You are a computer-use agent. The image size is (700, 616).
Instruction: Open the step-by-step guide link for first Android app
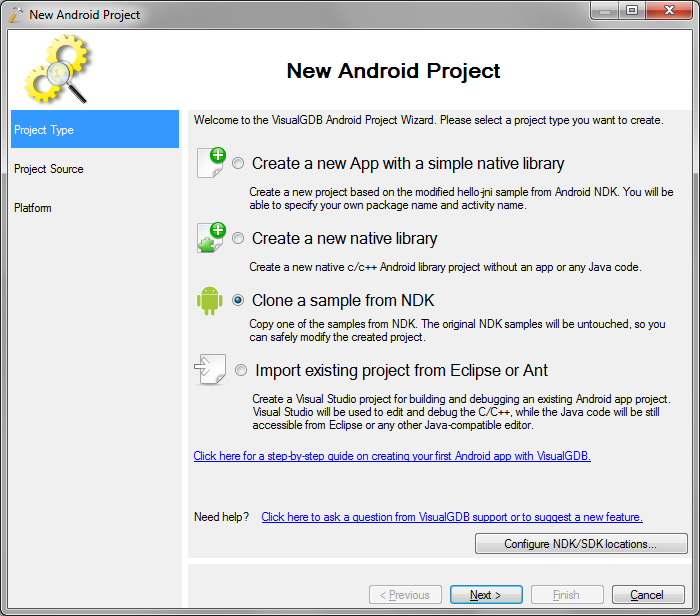coord(392,456)
